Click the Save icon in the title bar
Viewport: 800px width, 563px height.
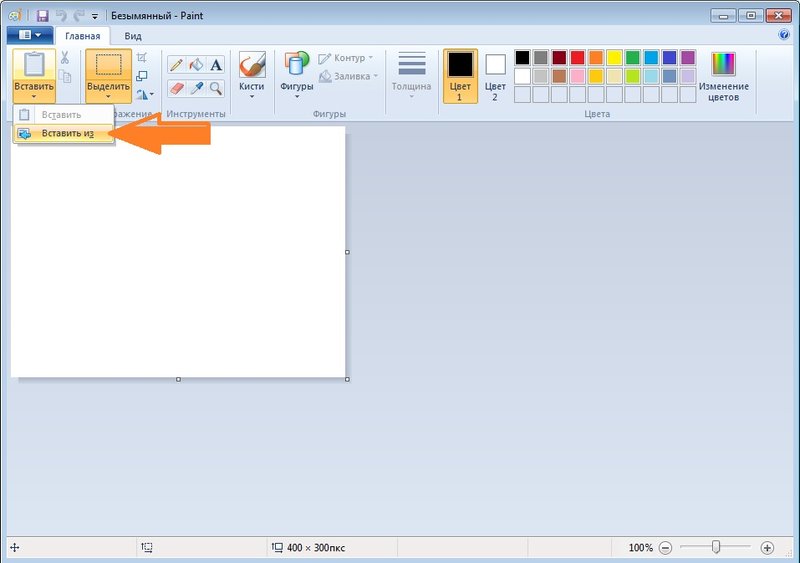point(42,16)
